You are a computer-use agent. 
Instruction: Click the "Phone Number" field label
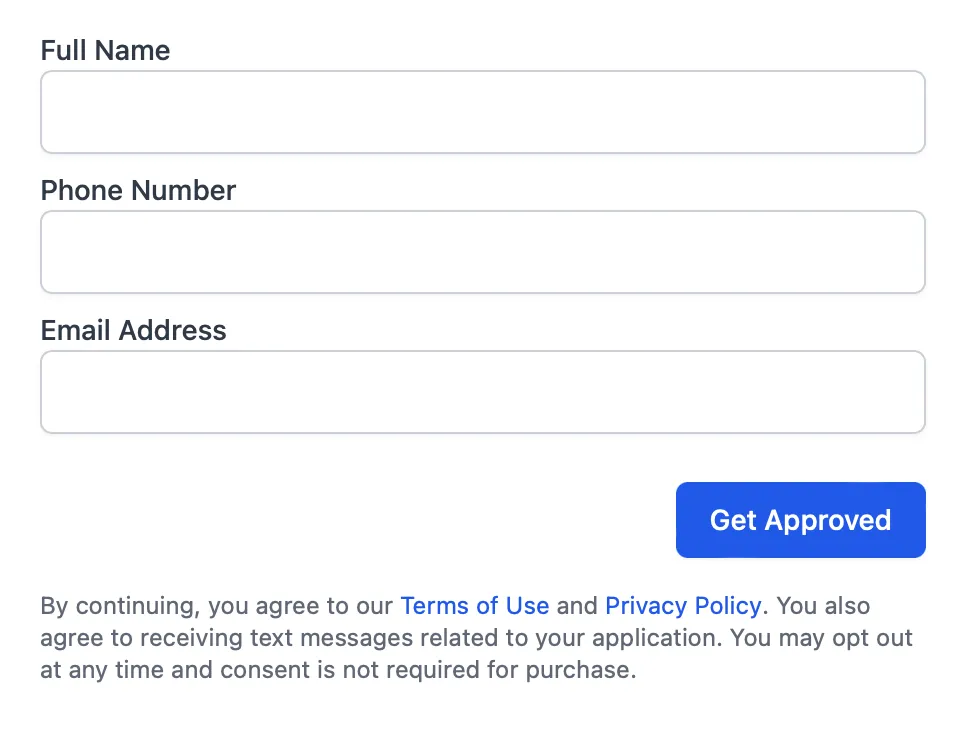[x=138, y=191]
